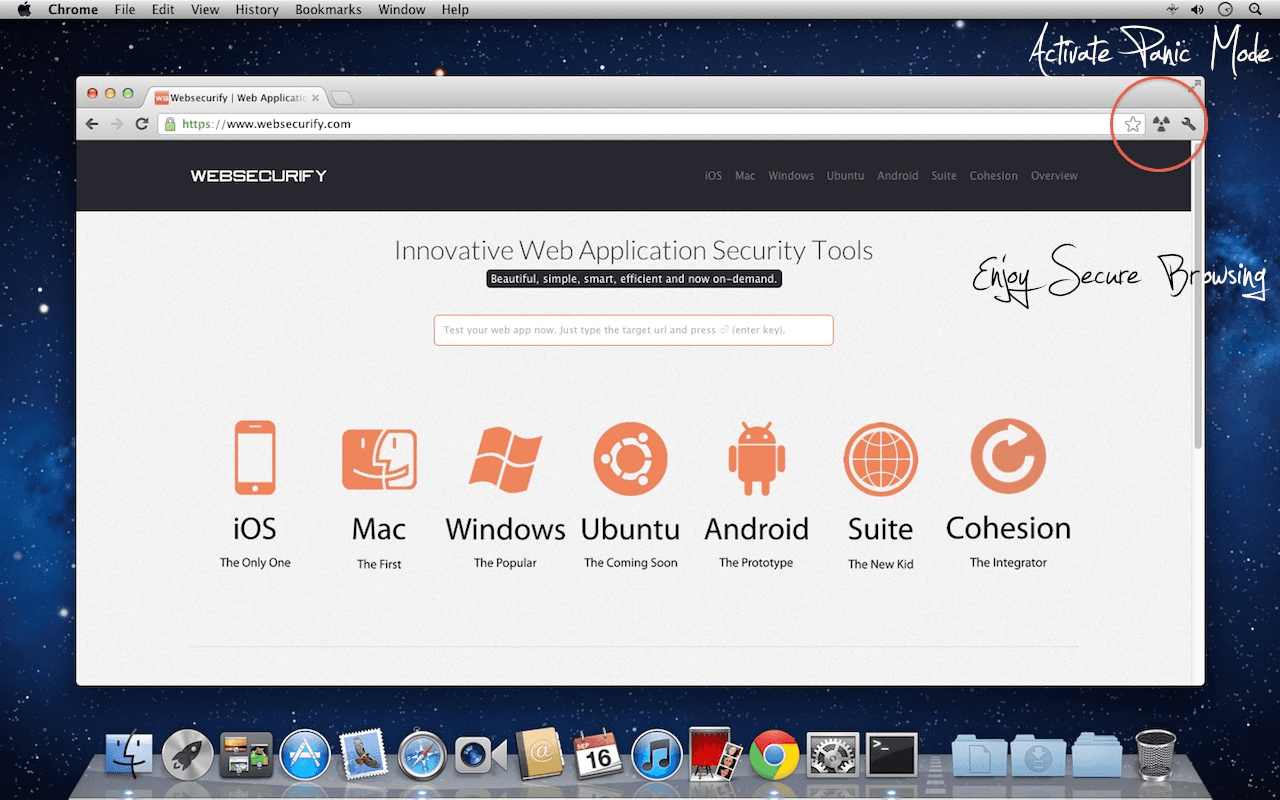The width and height of the screenshot is (1280, 800).
Task: Click Windows link in site header
Action: pos(791,176)
